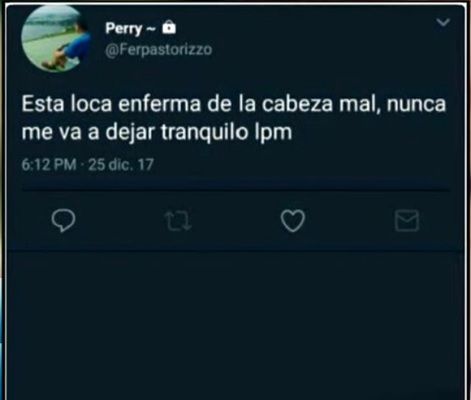This screenshot has width=471, height=400.
Task: Click the word "cabeza" in the tweet
Action: 297,104
